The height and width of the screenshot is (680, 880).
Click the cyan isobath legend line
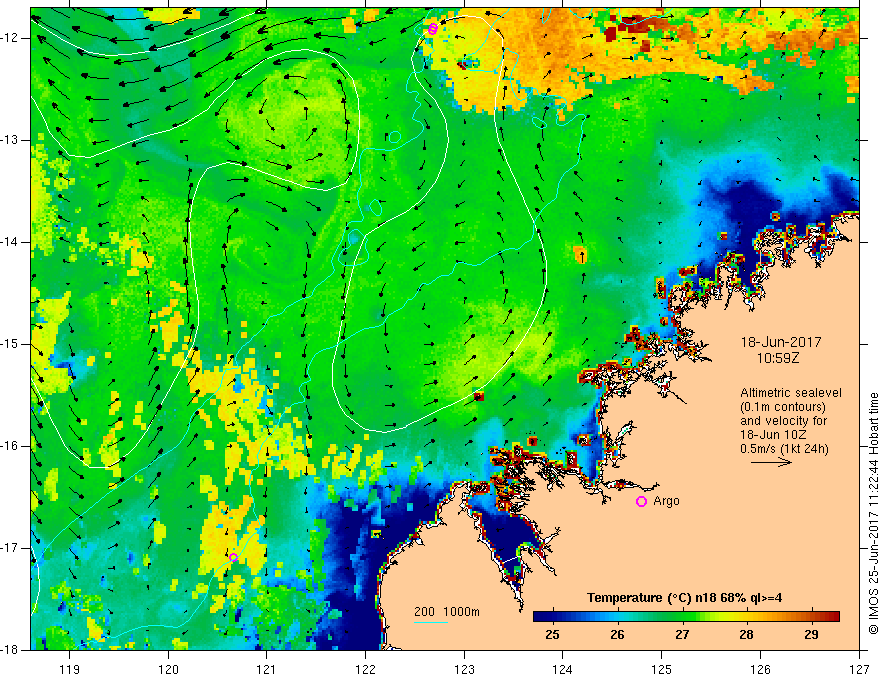pyautogui.click(x=430, y=622)
